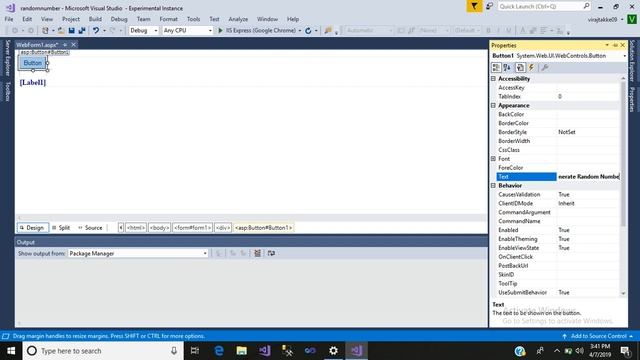640x360 pixels.
Task: Switch to Source view
Action: point(90,228)
